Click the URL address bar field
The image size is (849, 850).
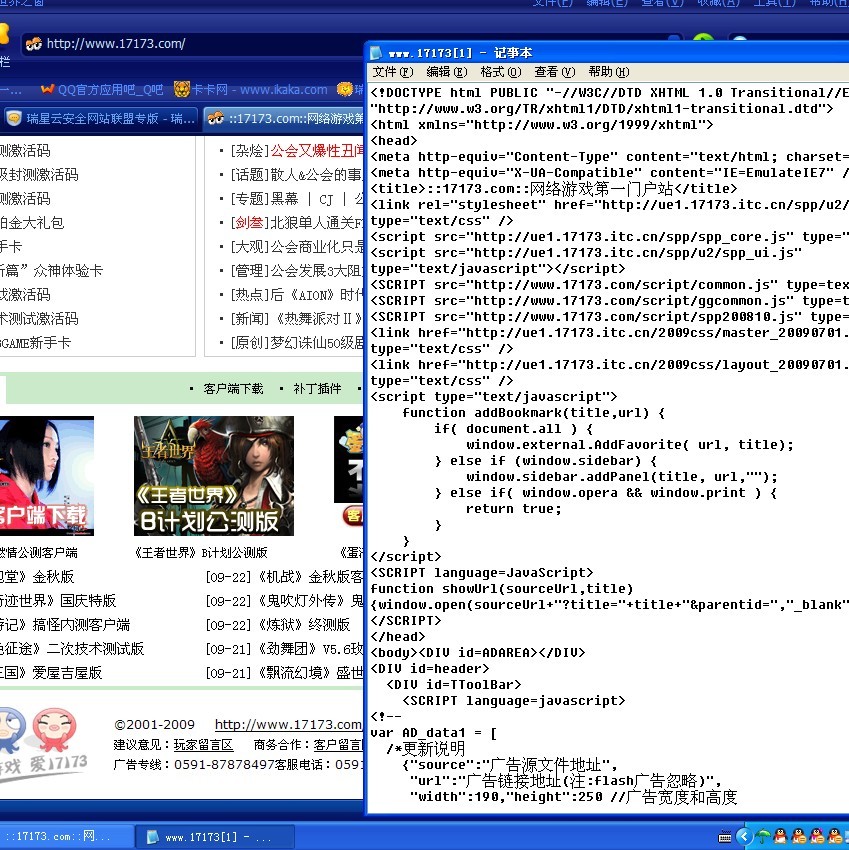200,44
